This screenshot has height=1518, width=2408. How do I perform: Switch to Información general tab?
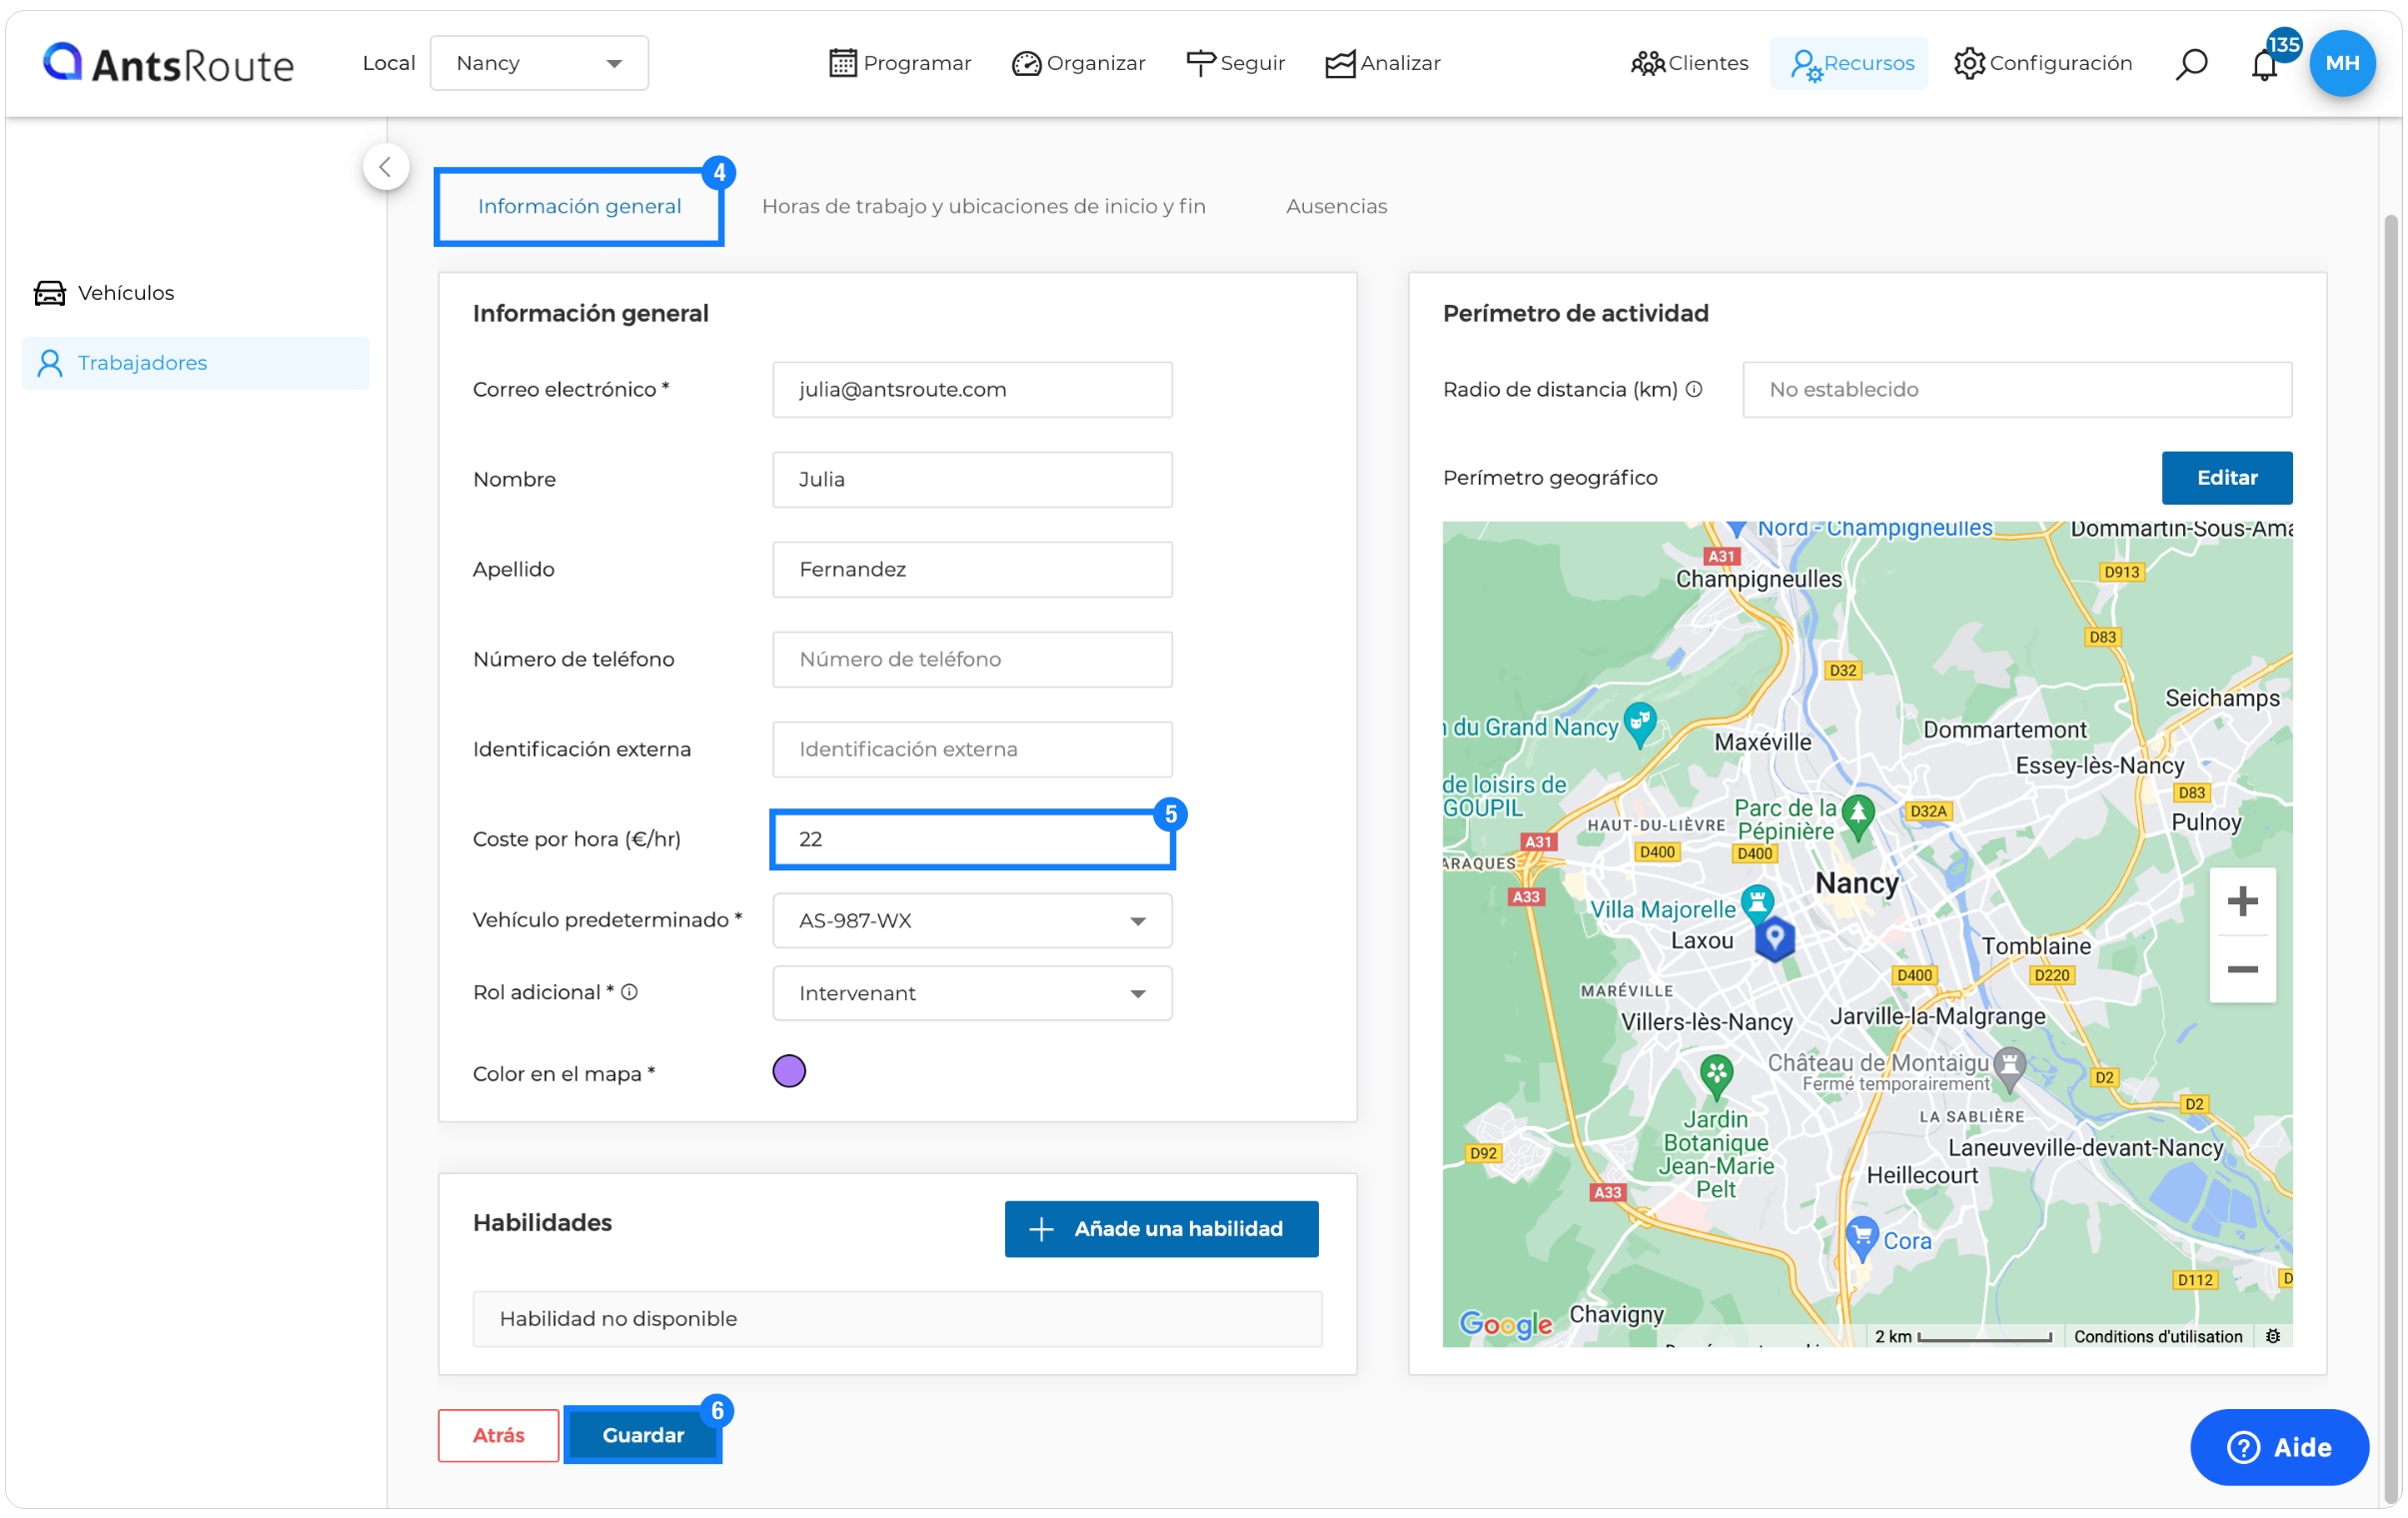click(x=579, y=206)
